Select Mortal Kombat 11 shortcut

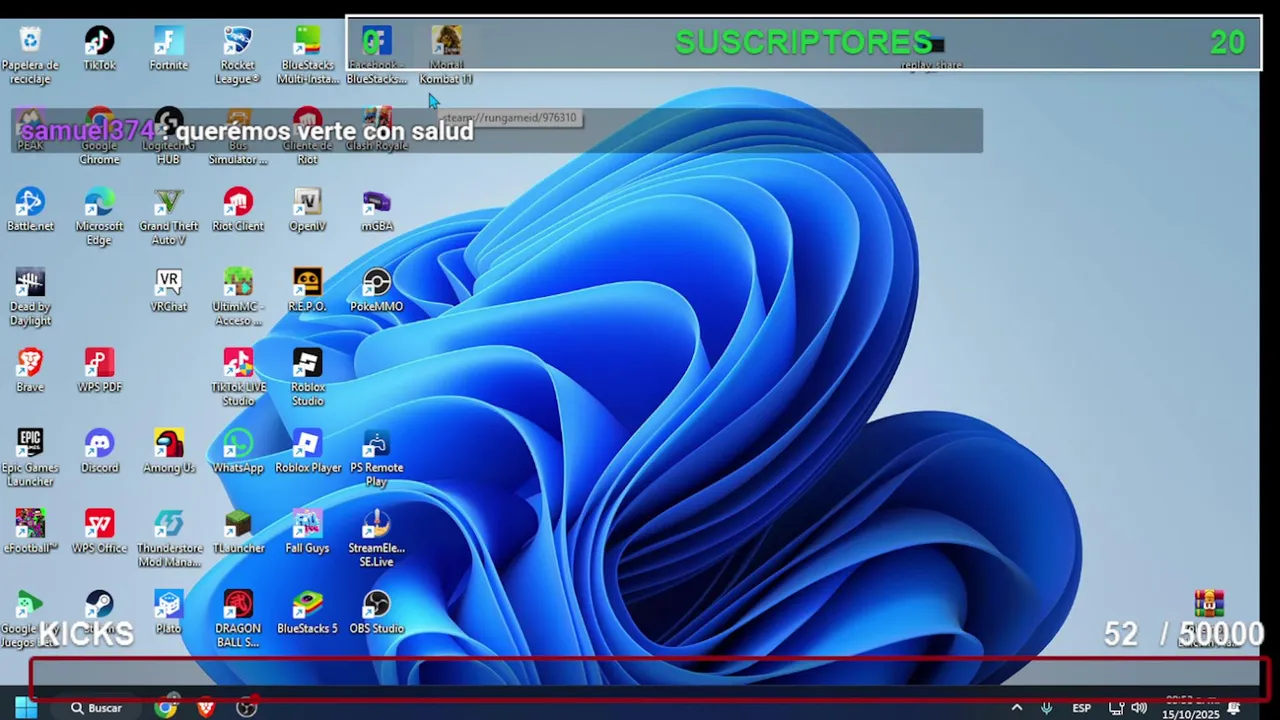[x=446, y=55]
